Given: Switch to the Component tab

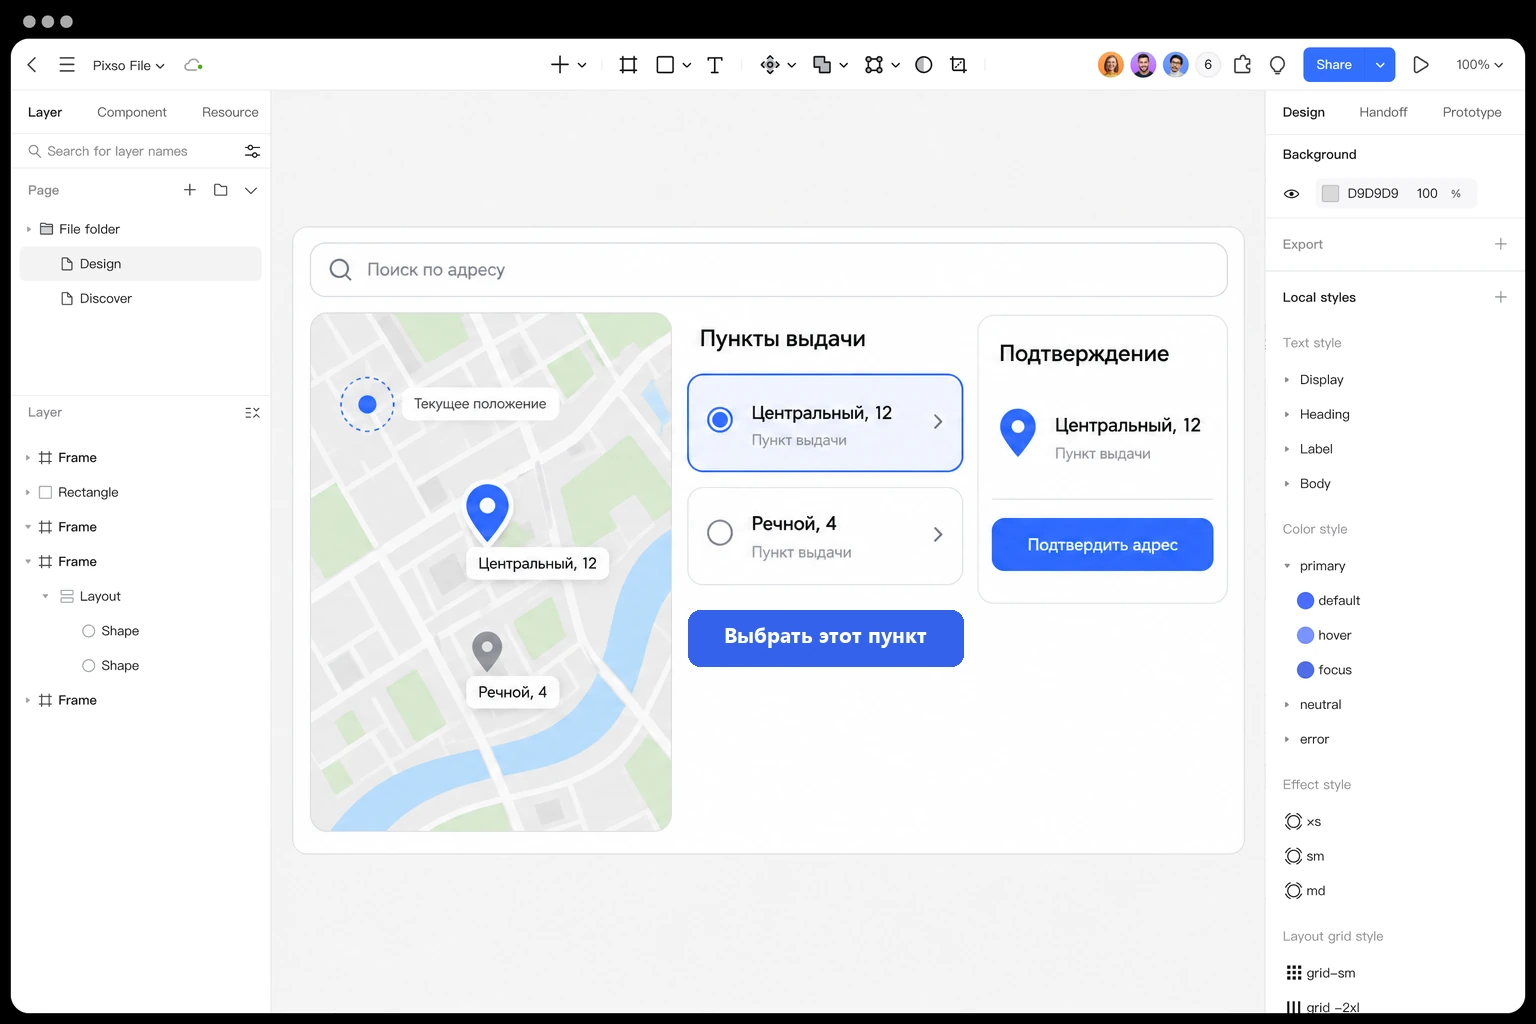Looking at the screenshot, I should point(132,112).
